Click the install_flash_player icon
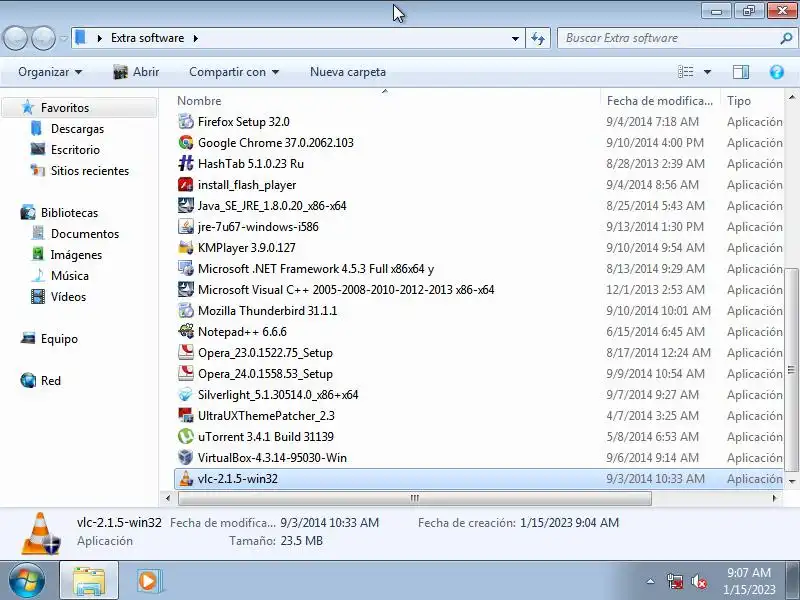 point(186,184)
